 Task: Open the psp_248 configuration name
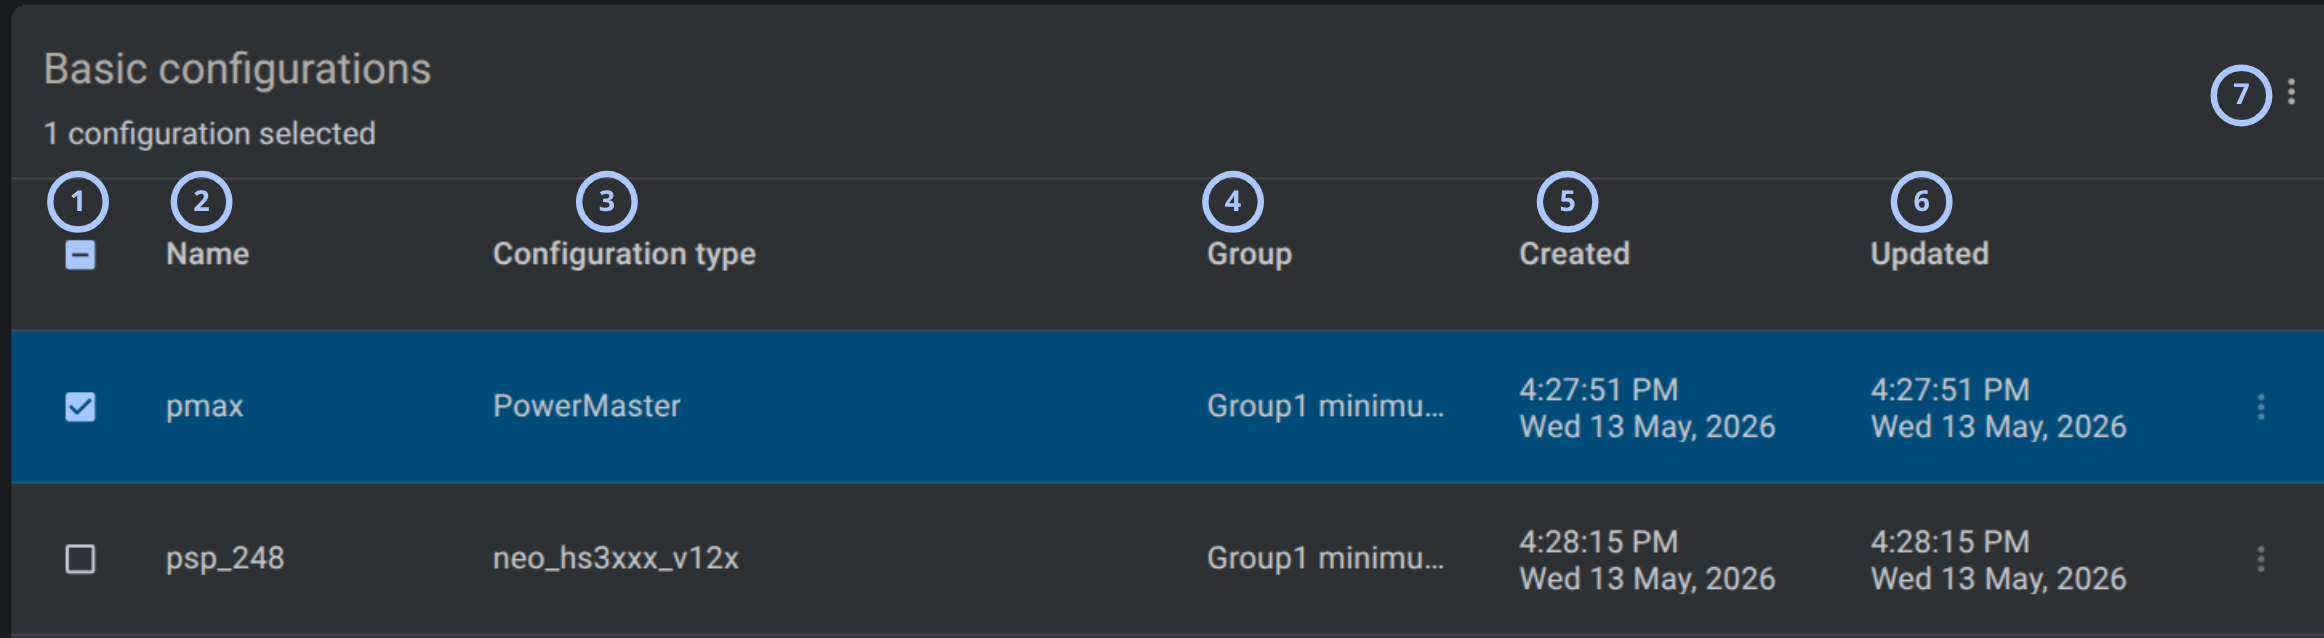pyautogui.click(x=225, y=558)
